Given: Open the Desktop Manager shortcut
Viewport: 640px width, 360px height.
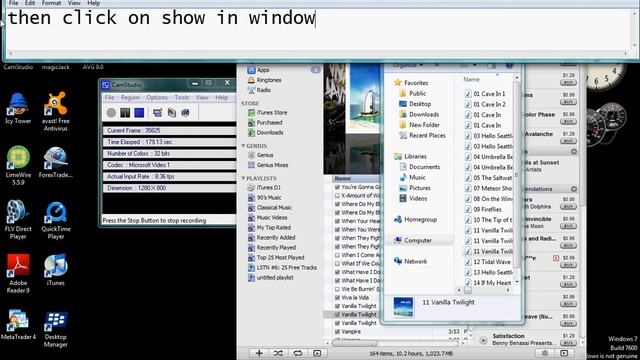Looking at the screenshot, I should click(x=56, y=329).
